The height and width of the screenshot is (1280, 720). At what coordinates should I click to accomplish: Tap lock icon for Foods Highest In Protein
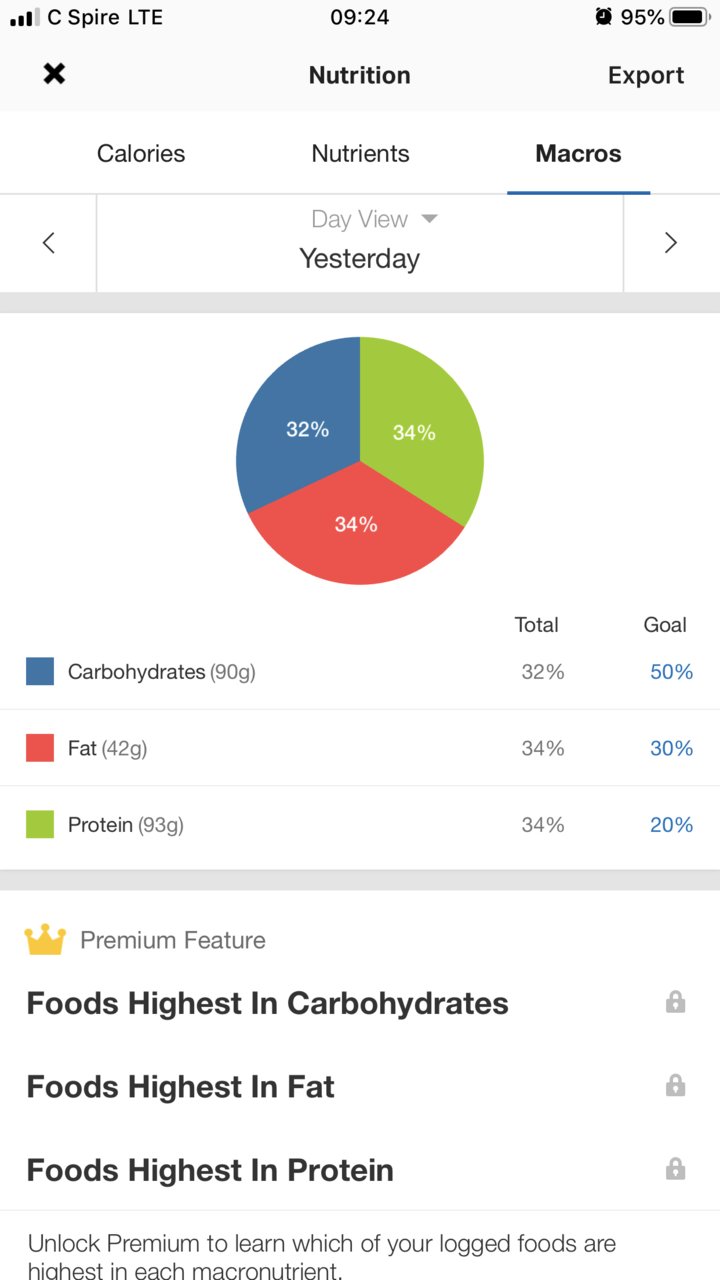click(x=676, y=1168)
